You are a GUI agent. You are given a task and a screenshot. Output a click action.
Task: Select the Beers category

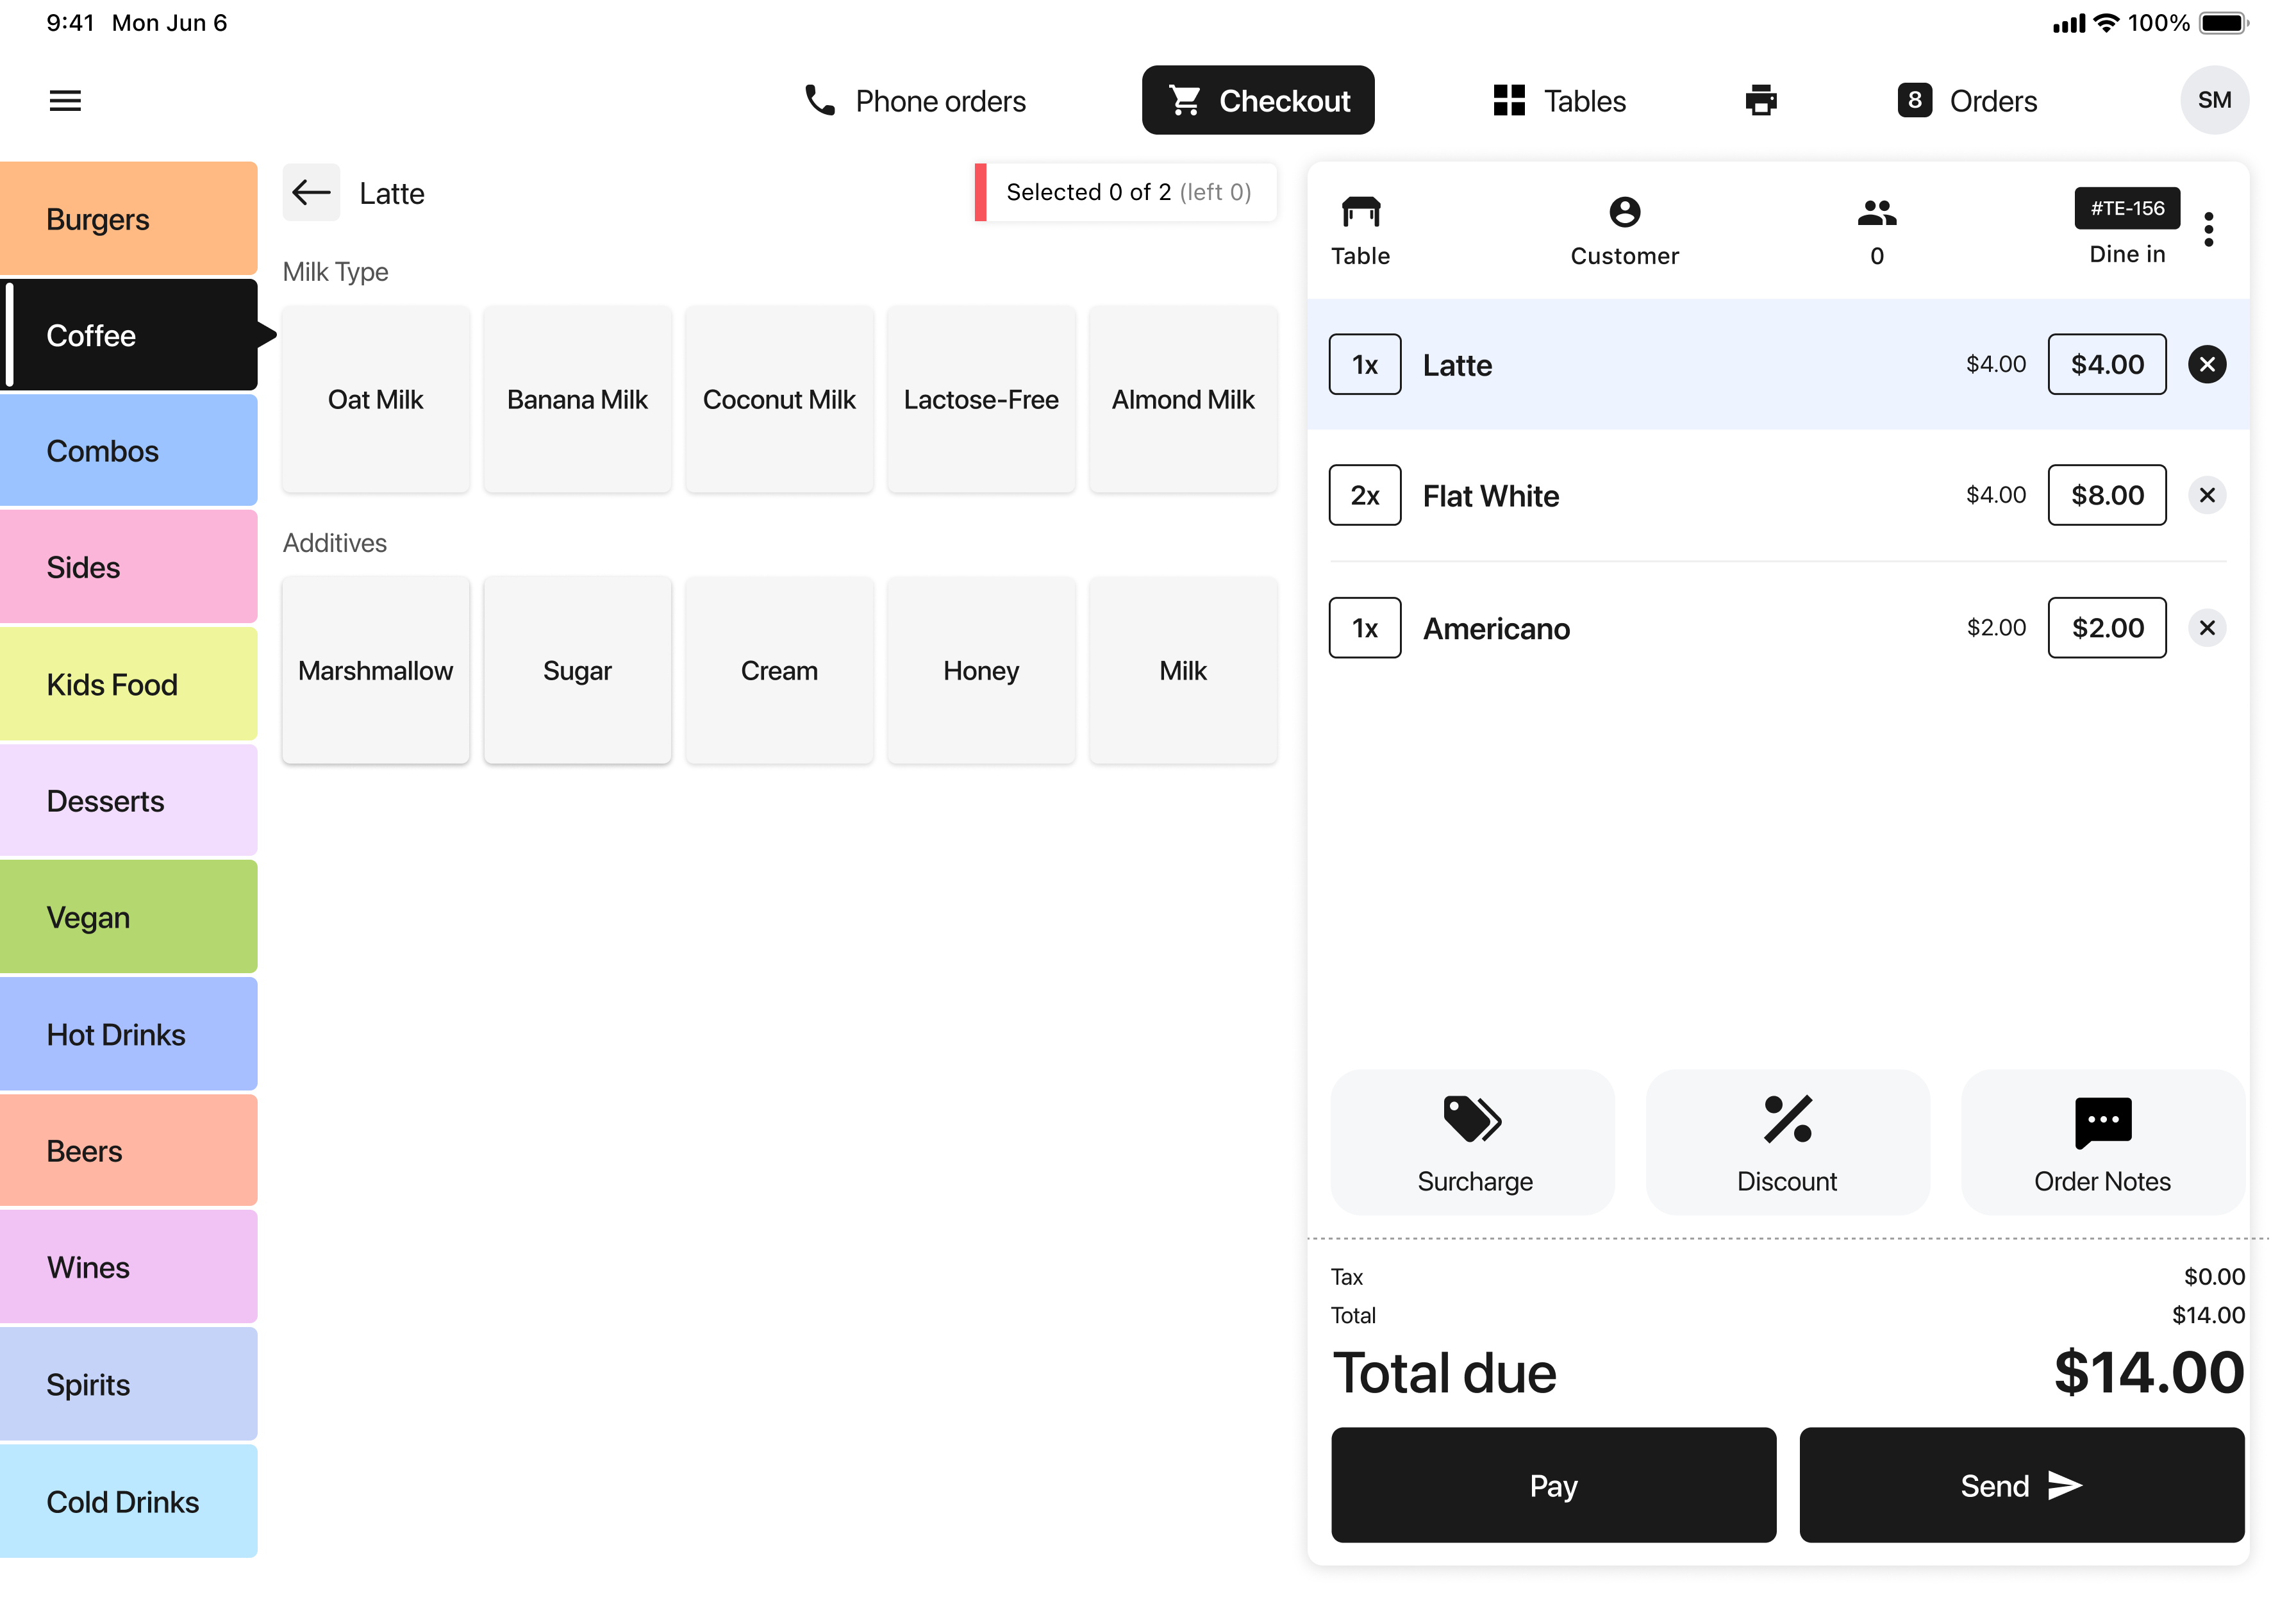coord(129,1151)
